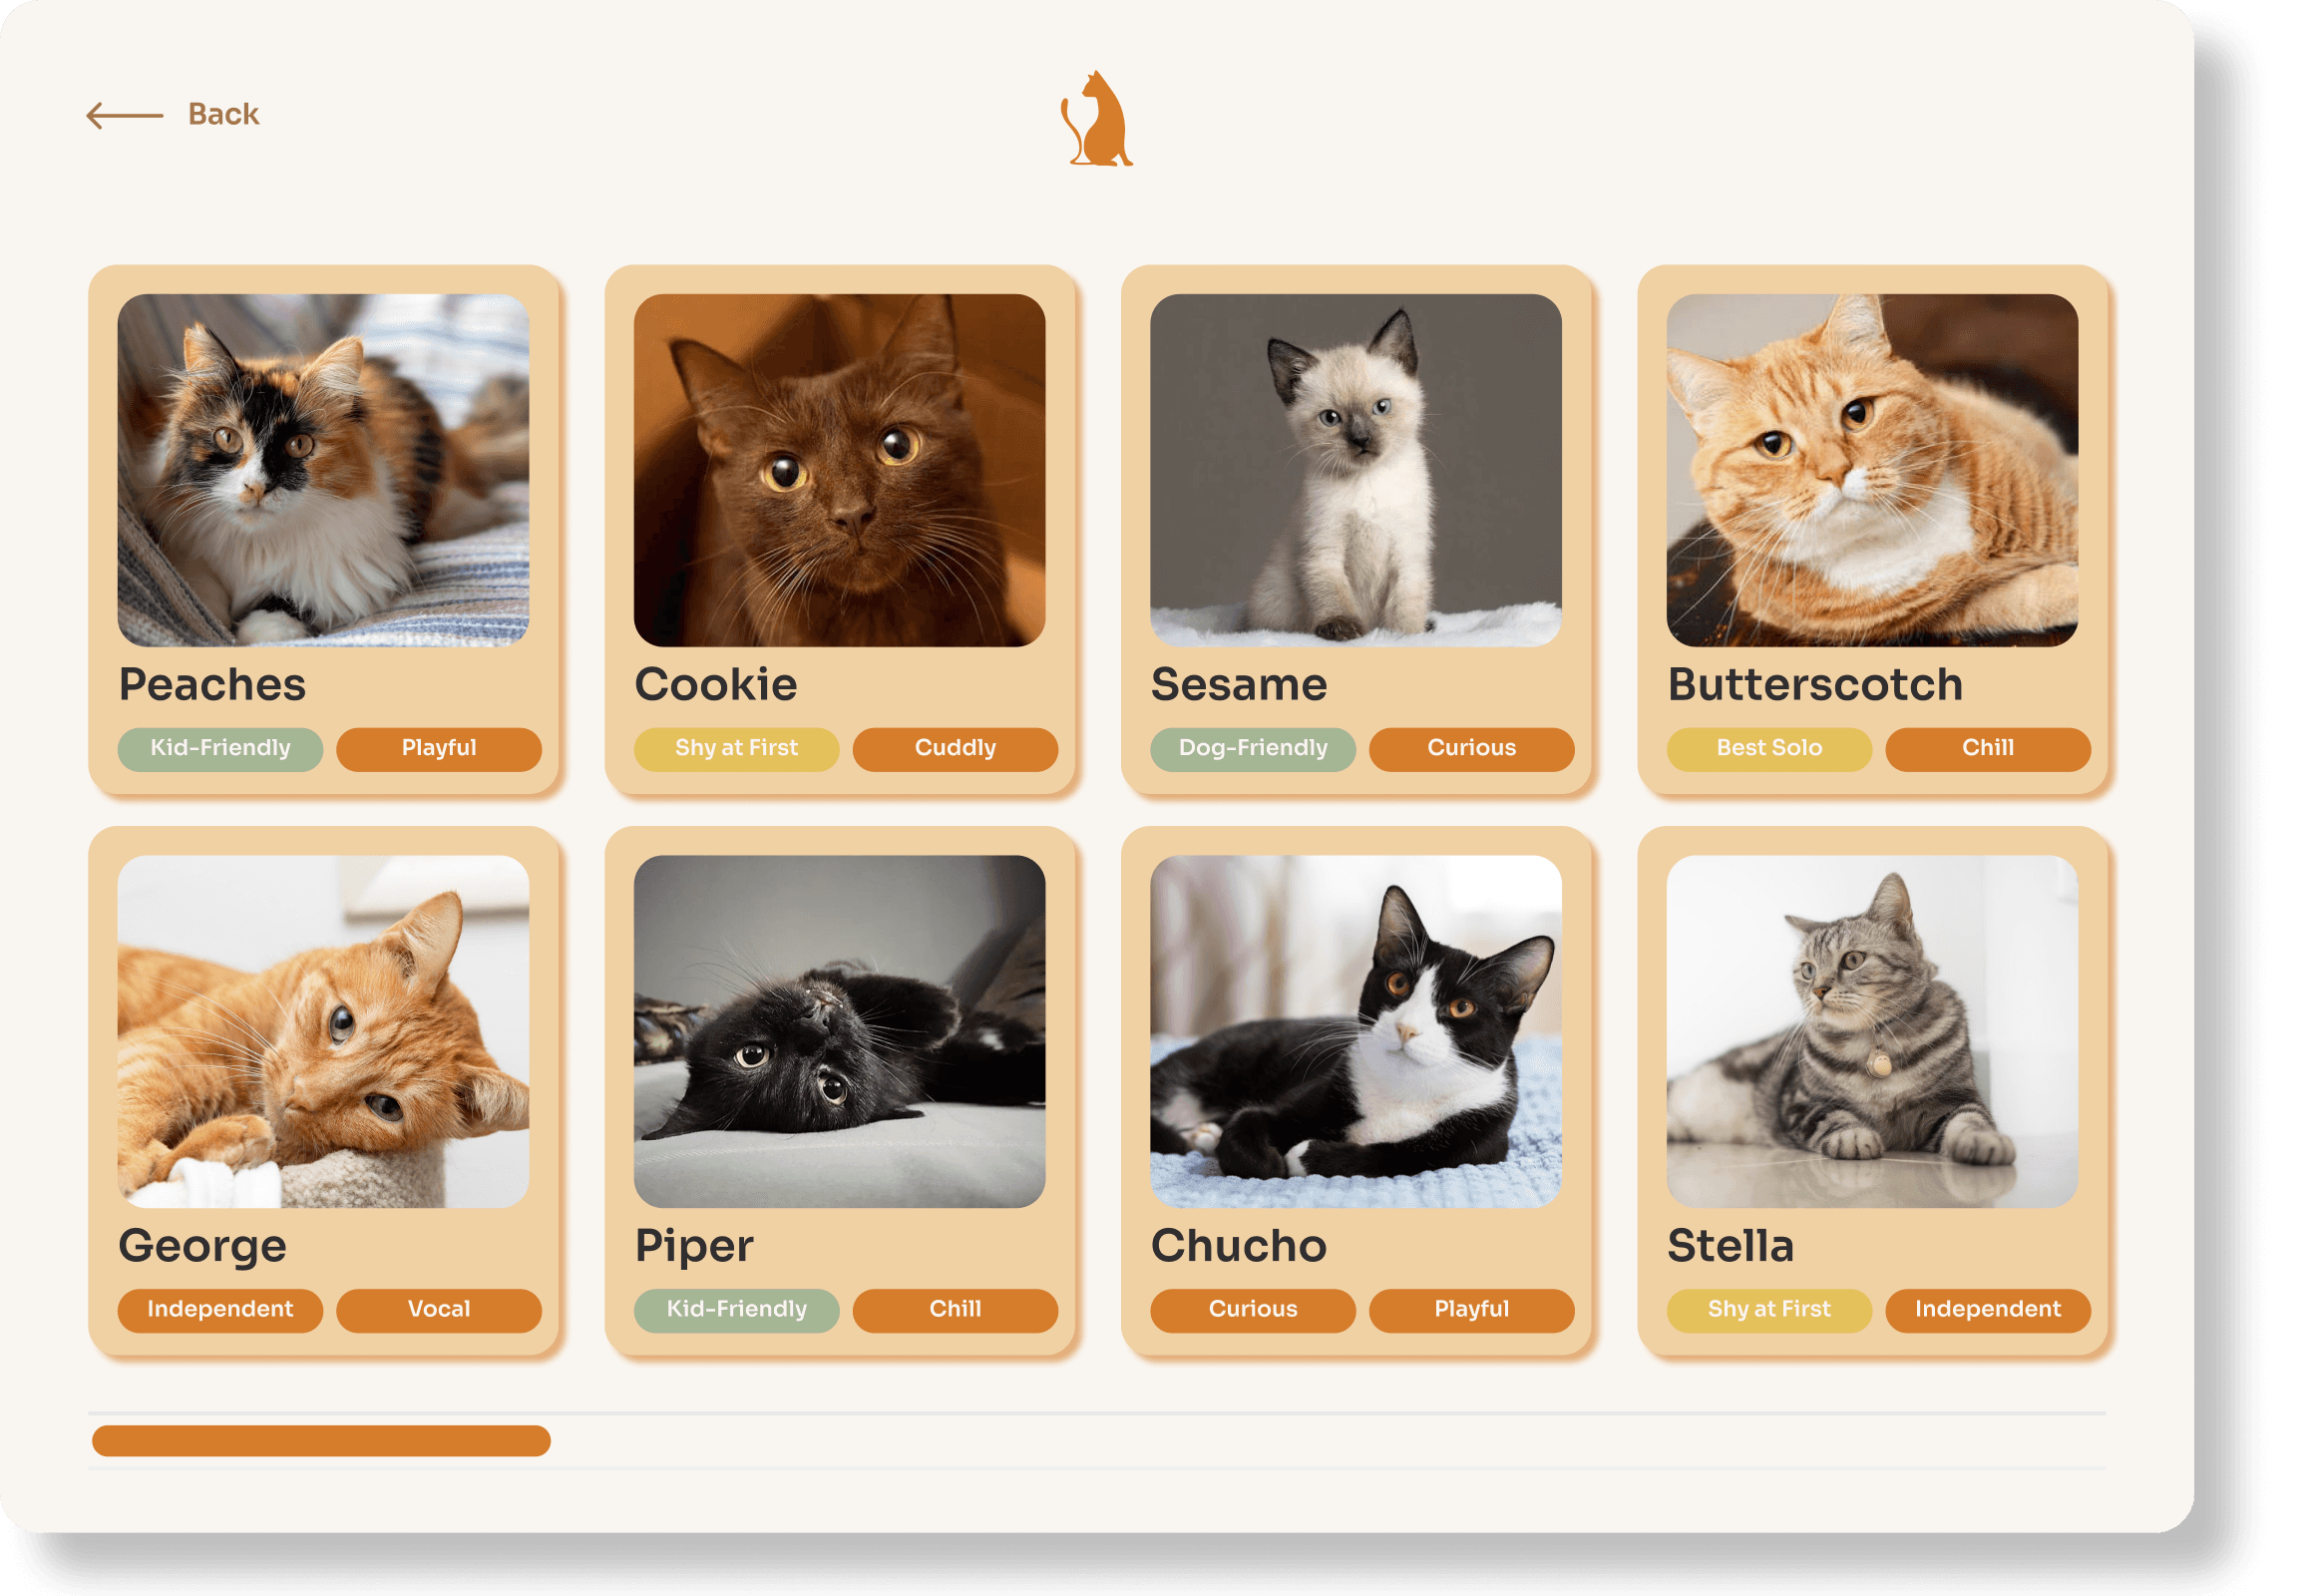Click the Cuddly tag on Cookie
Viewport: 2314px width, 1596px height.
[x=955, y=749]
